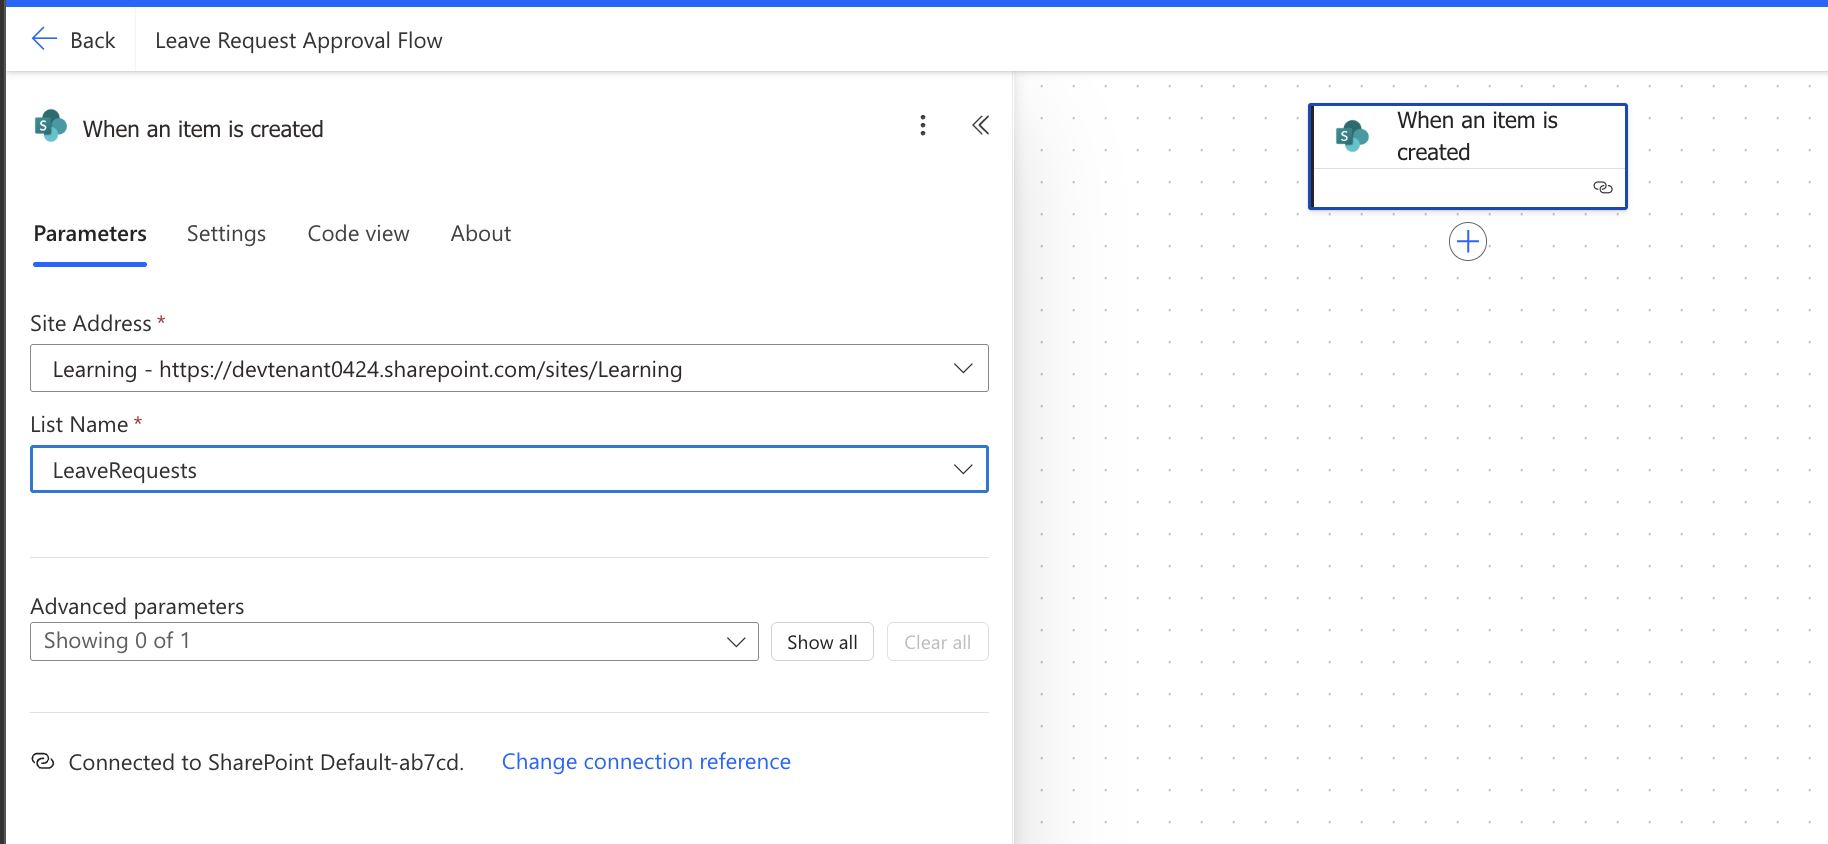
Task: Collapse the parameters panel with the double chevron
Action: [981, 125]
